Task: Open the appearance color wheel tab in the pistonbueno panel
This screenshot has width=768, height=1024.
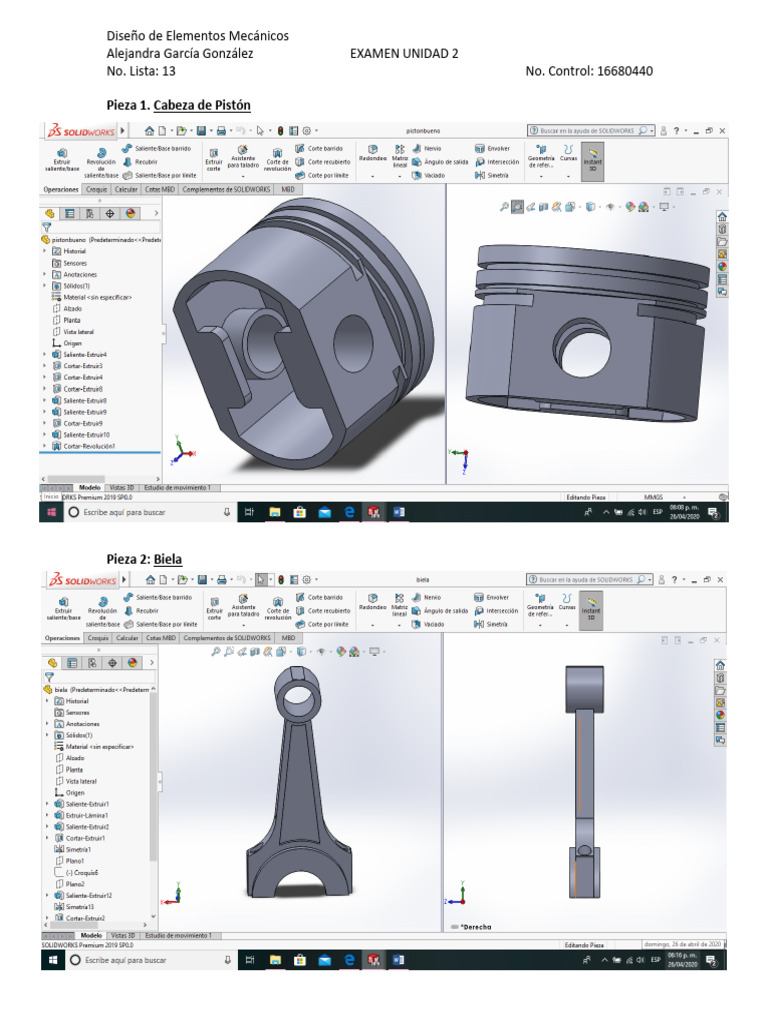Action: 130,213
